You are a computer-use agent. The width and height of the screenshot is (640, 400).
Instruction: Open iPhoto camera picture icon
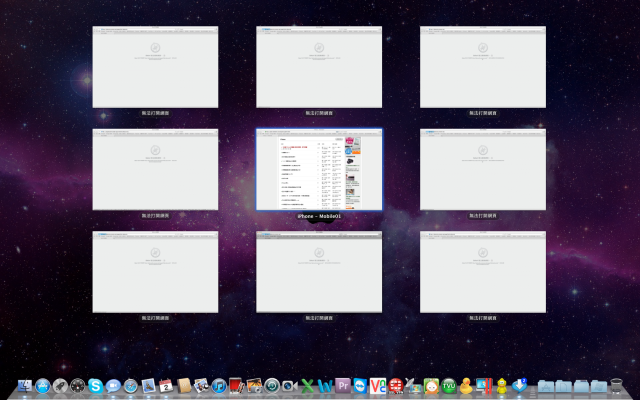[254, 385]
